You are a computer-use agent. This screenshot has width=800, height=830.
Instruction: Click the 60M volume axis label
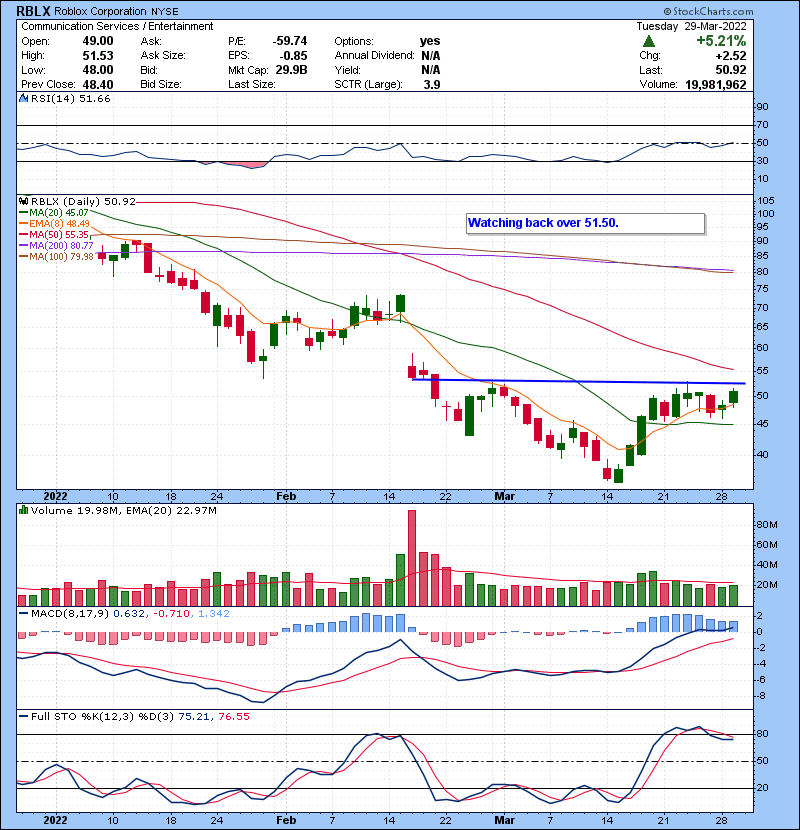coord(767,545)
